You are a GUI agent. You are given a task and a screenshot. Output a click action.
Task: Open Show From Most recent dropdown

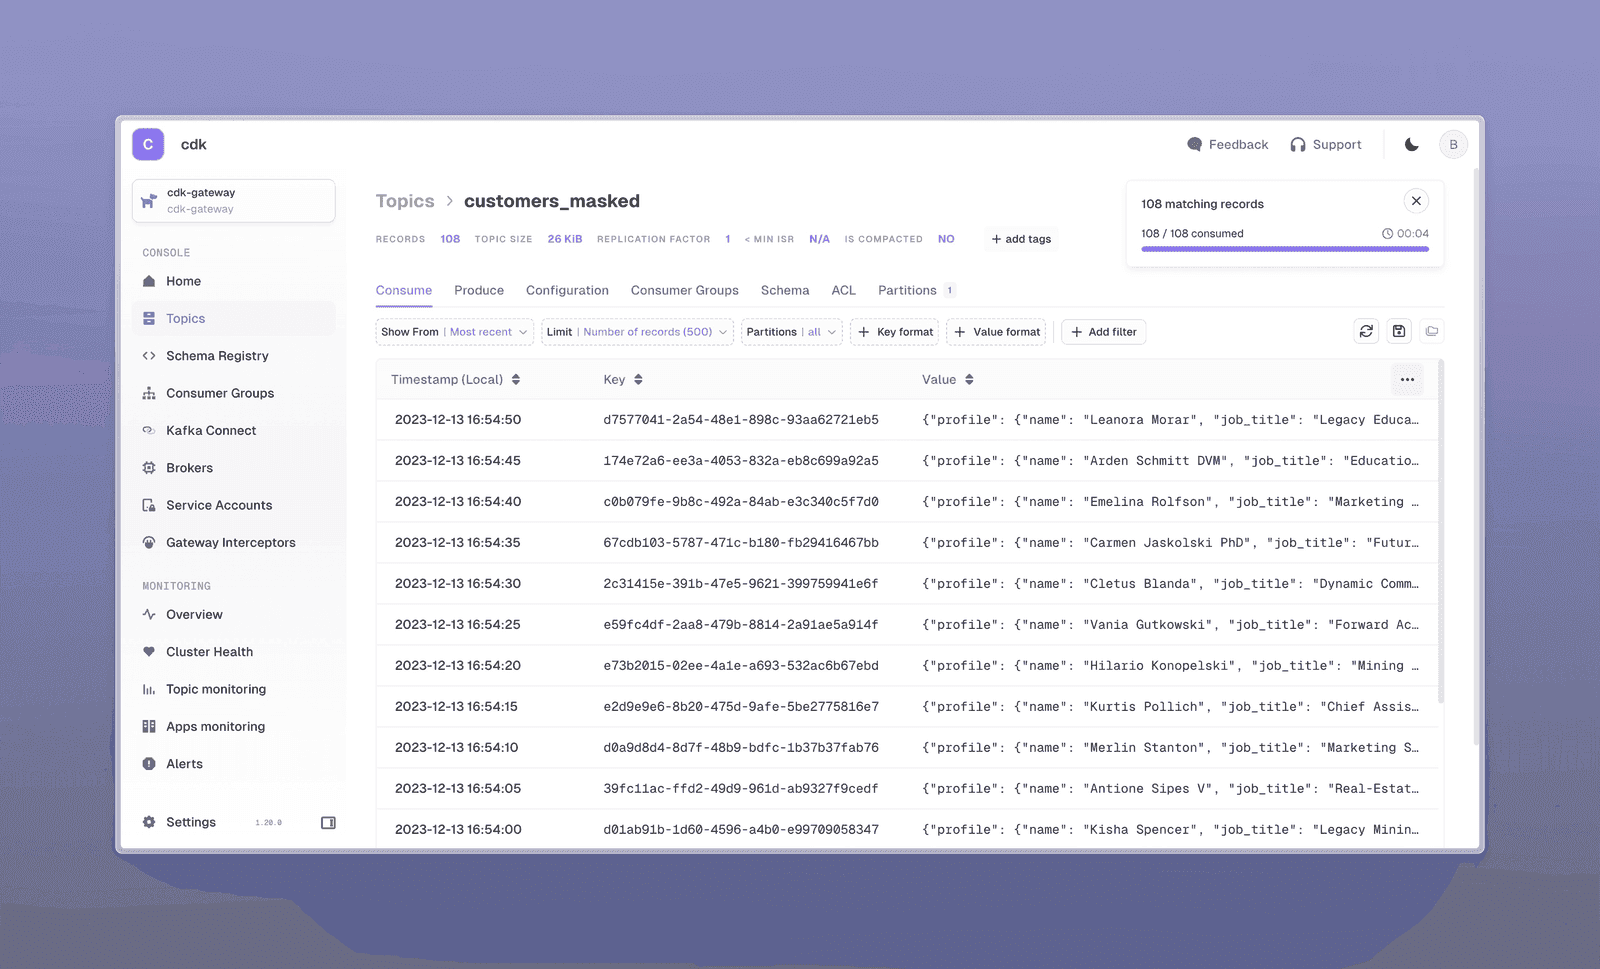[x=455, y=332]
